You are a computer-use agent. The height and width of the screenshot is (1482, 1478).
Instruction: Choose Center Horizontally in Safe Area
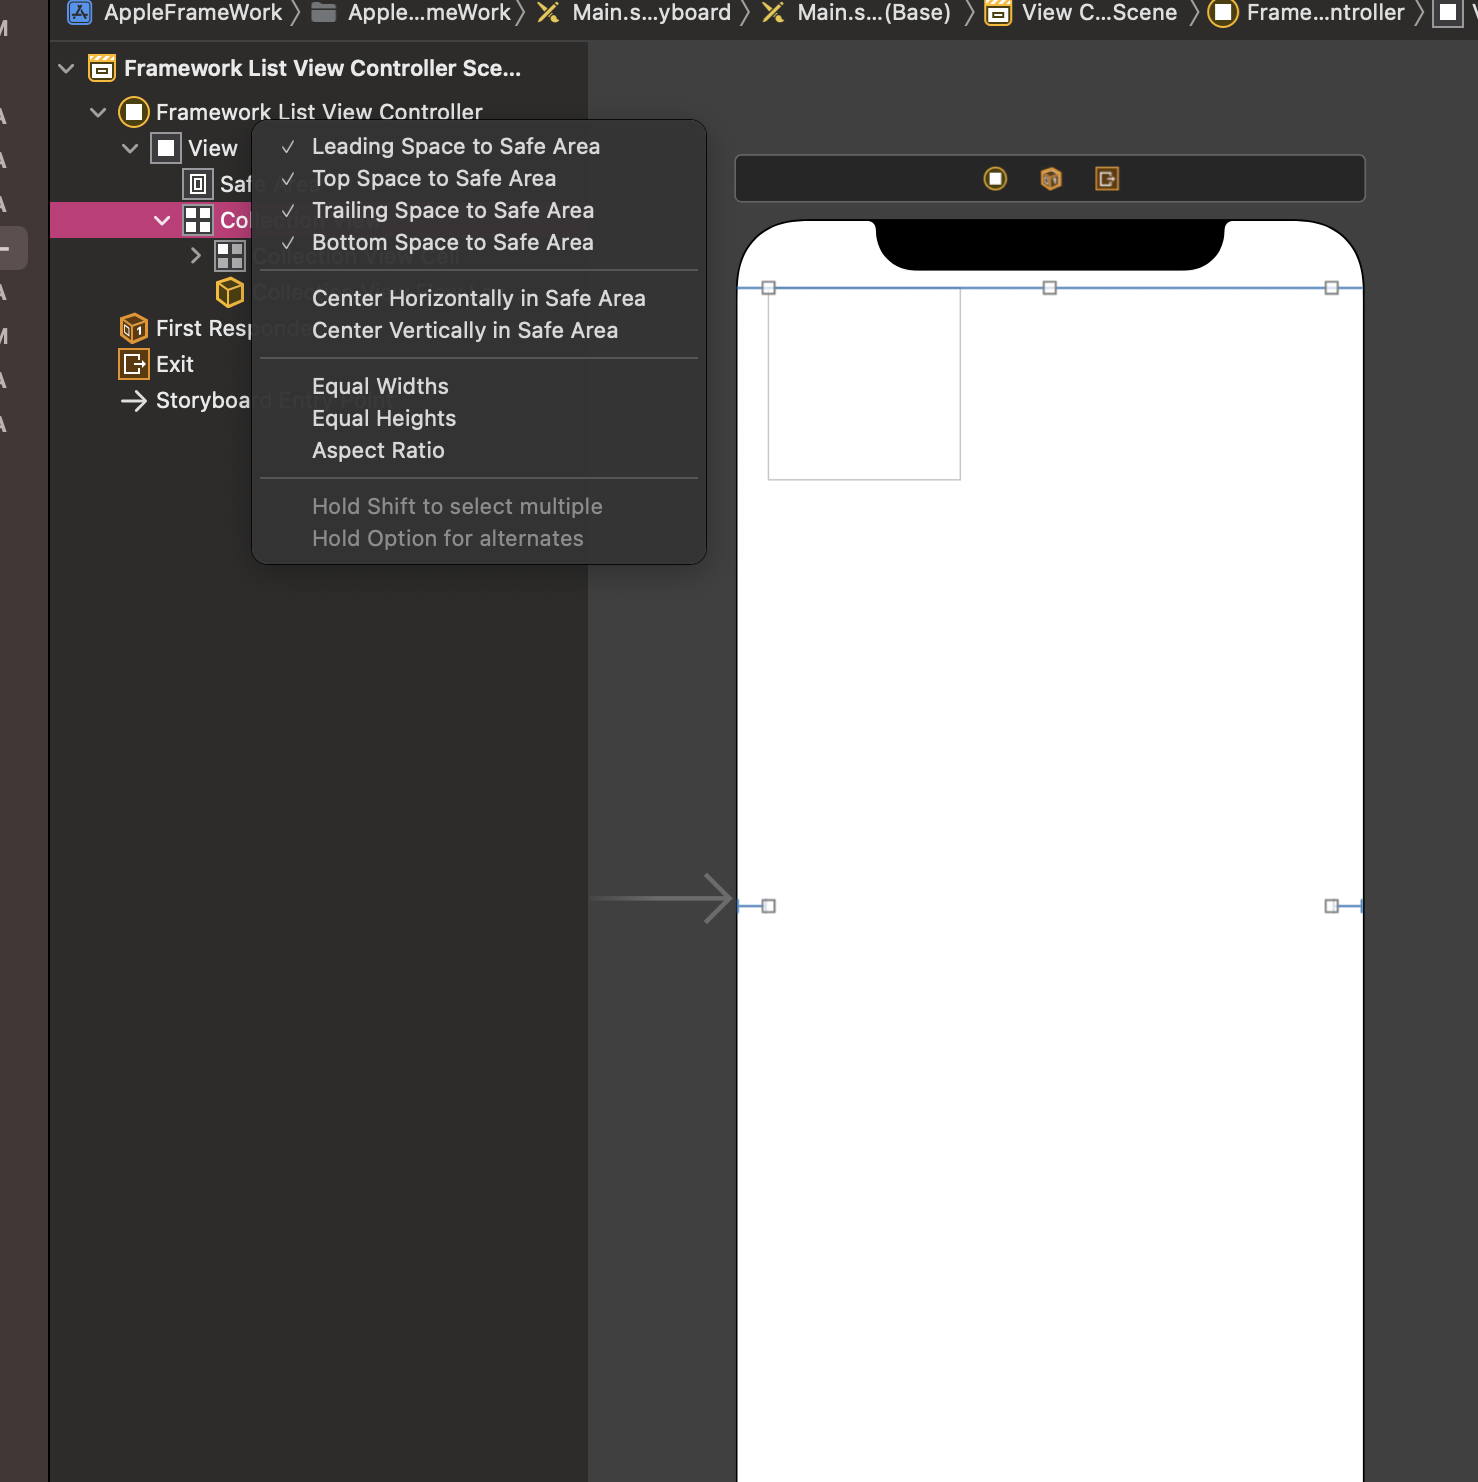pyautogui.click(x=479, y=298)
